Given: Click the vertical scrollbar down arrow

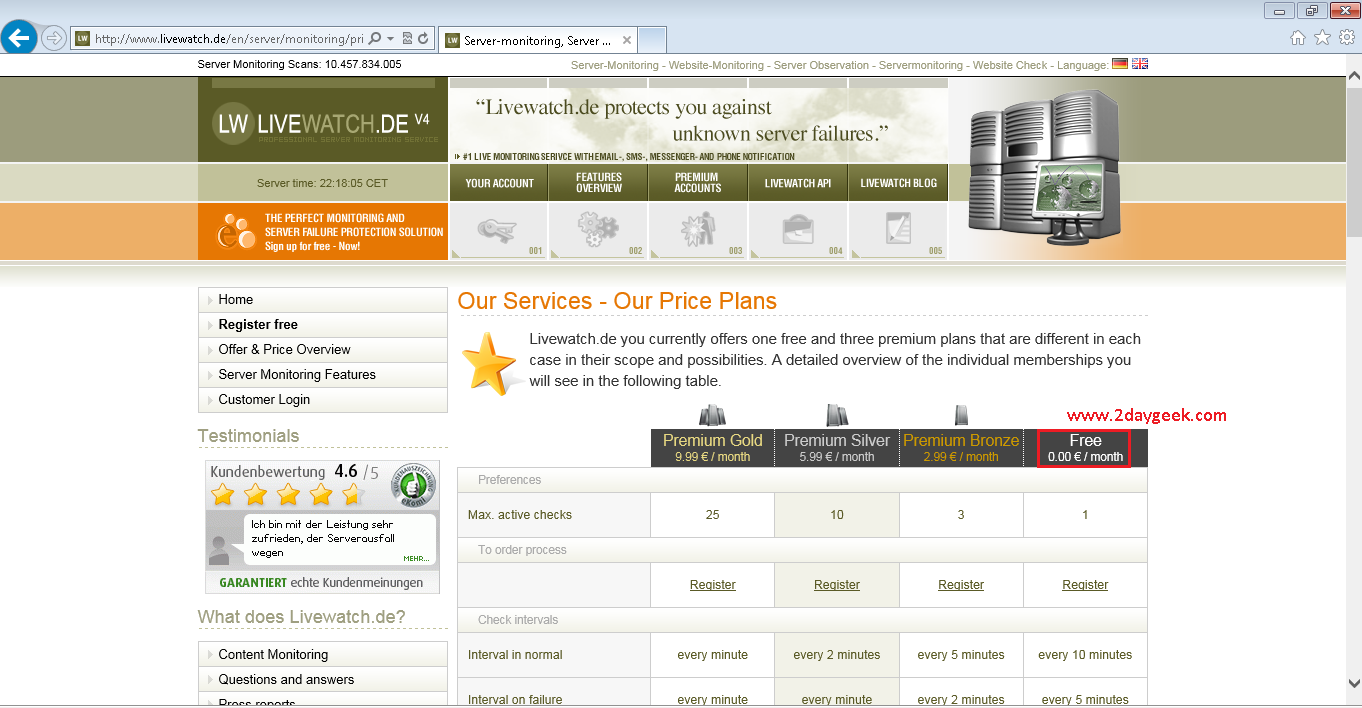Looking at the screenshot, I should point(1353,684).
